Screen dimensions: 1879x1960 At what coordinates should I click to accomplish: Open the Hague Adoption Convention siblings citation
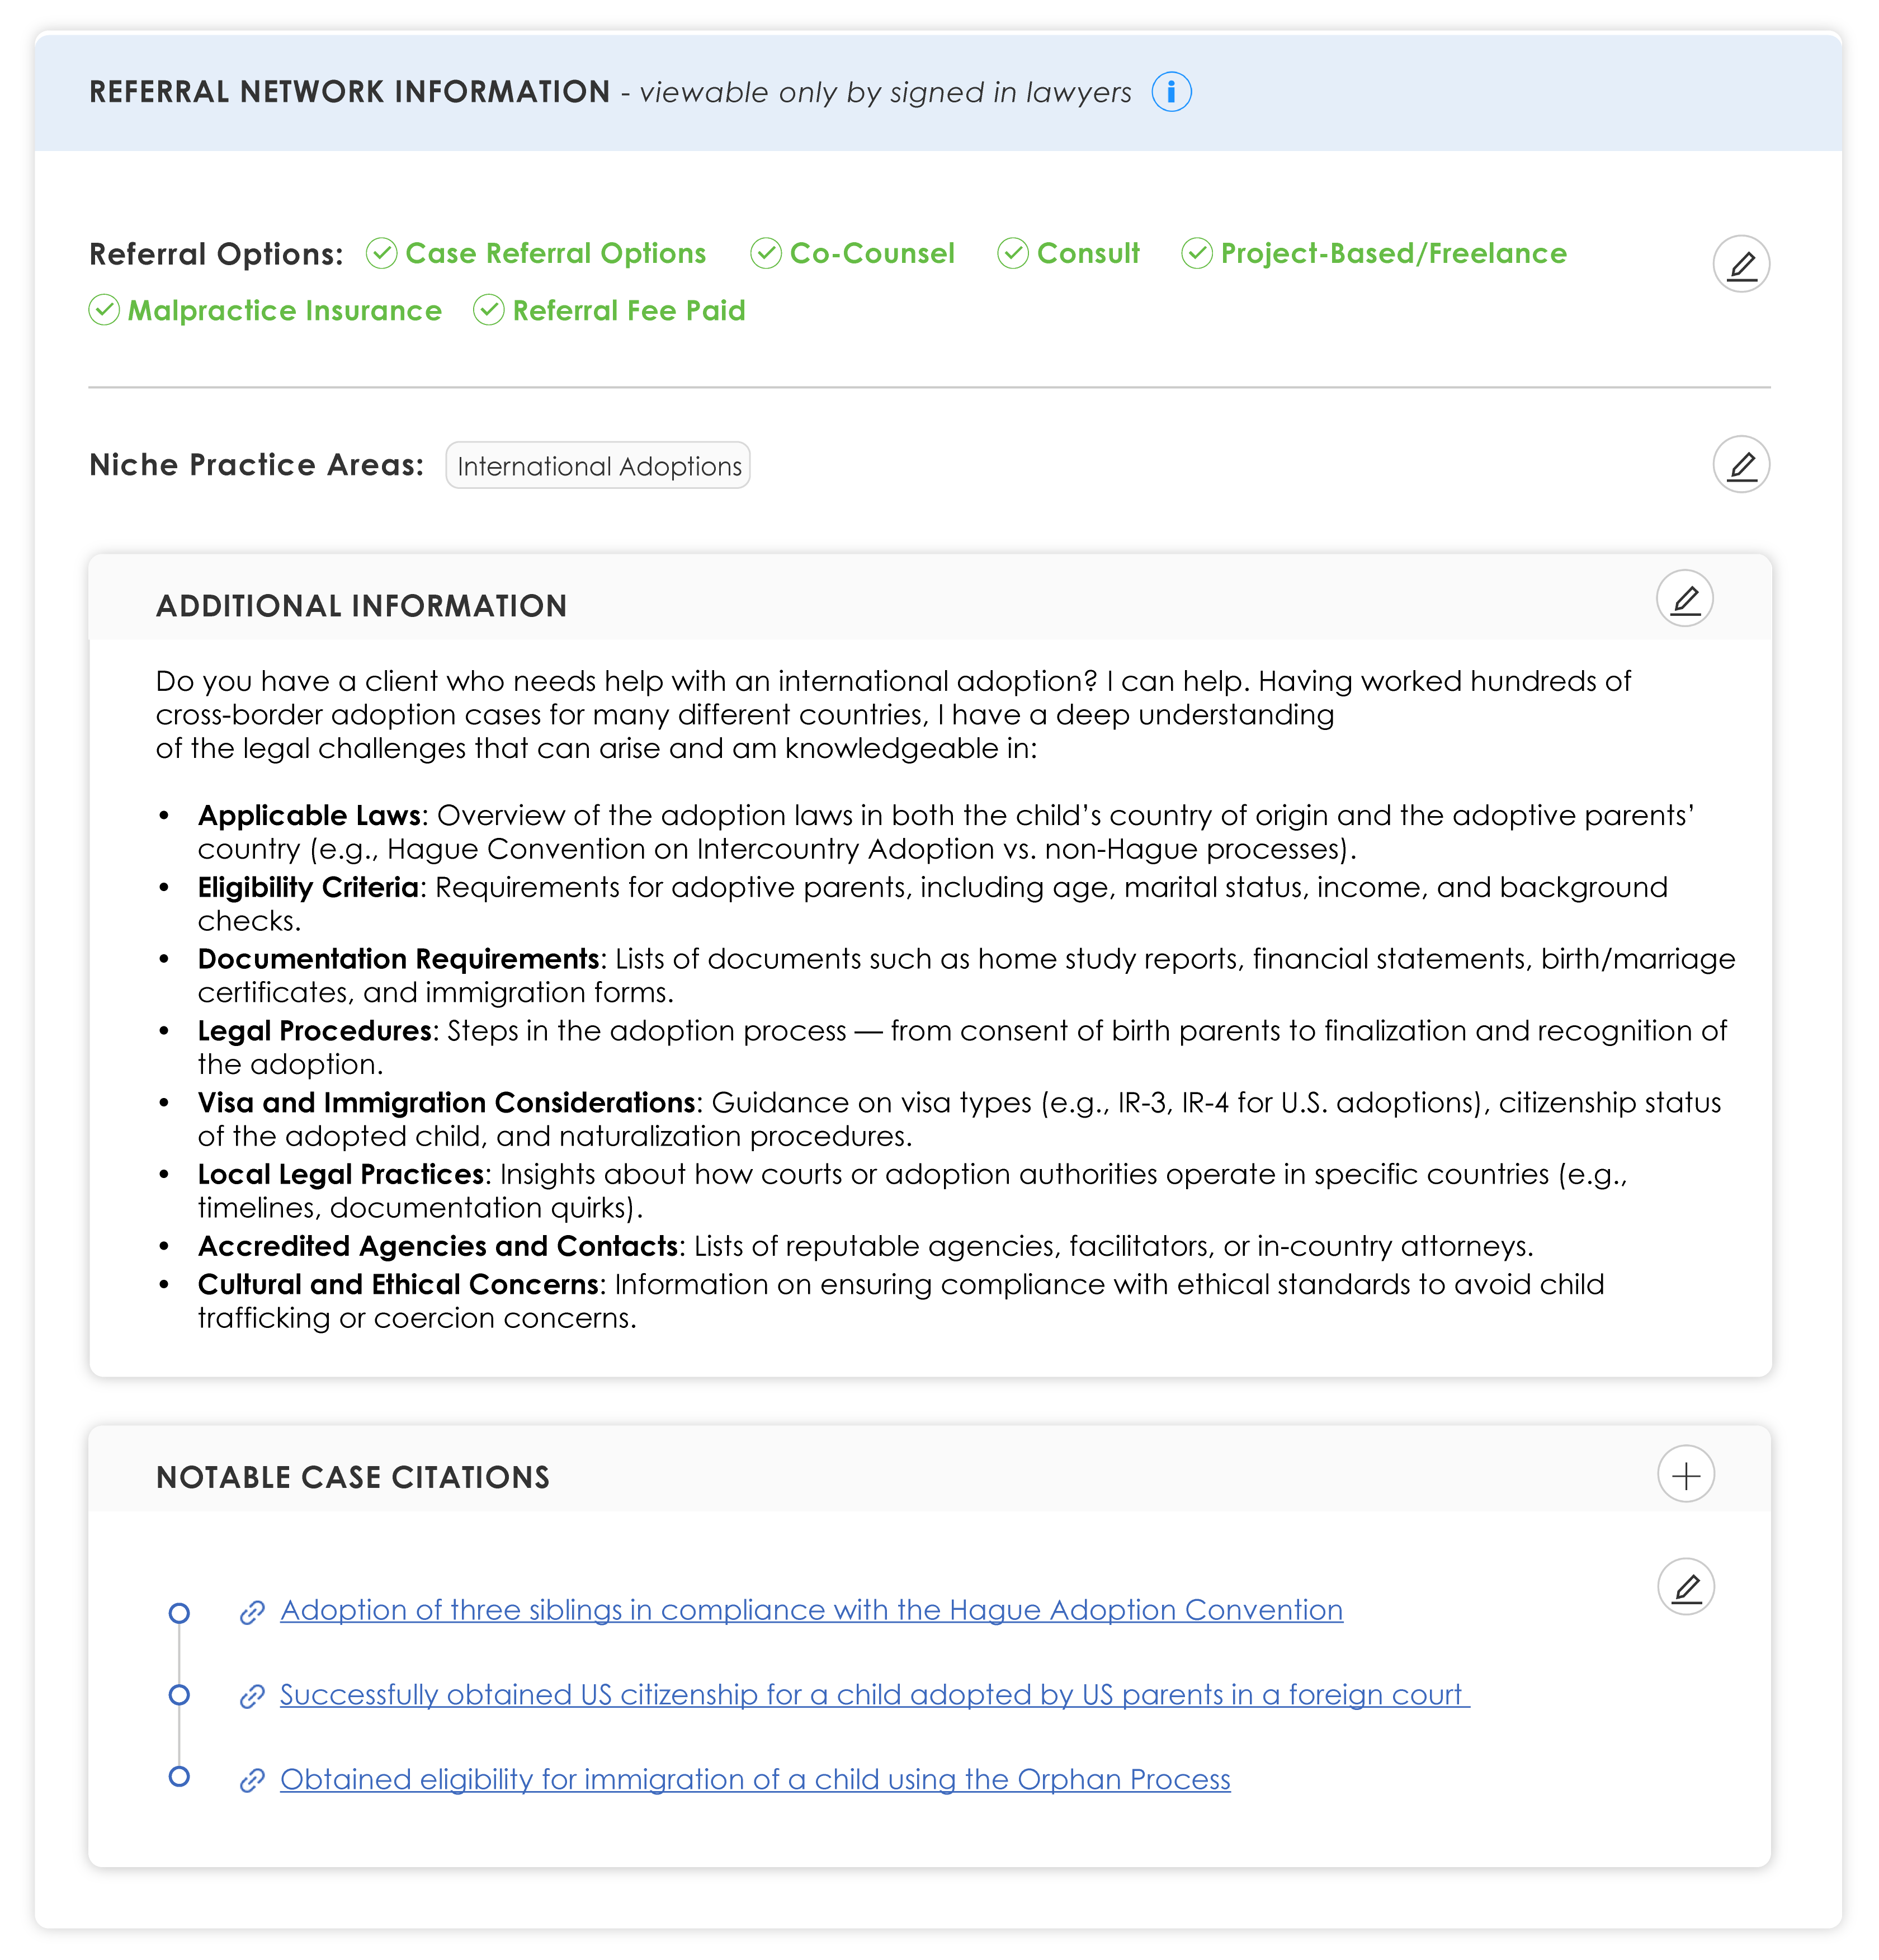coord(811,1610)
